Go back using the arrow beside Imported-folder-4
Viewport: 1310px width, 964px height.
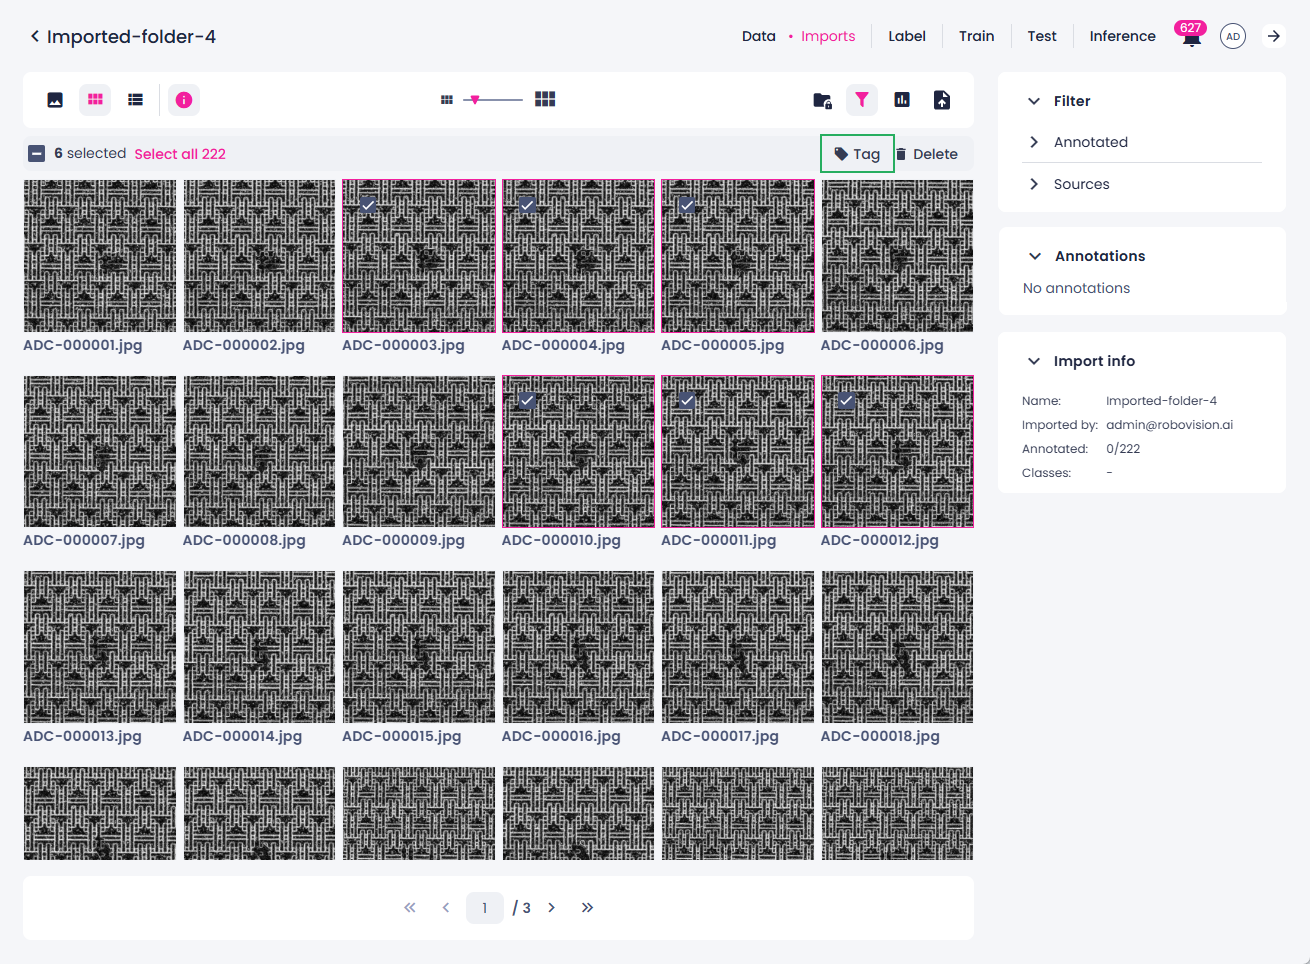pos(35,36)
